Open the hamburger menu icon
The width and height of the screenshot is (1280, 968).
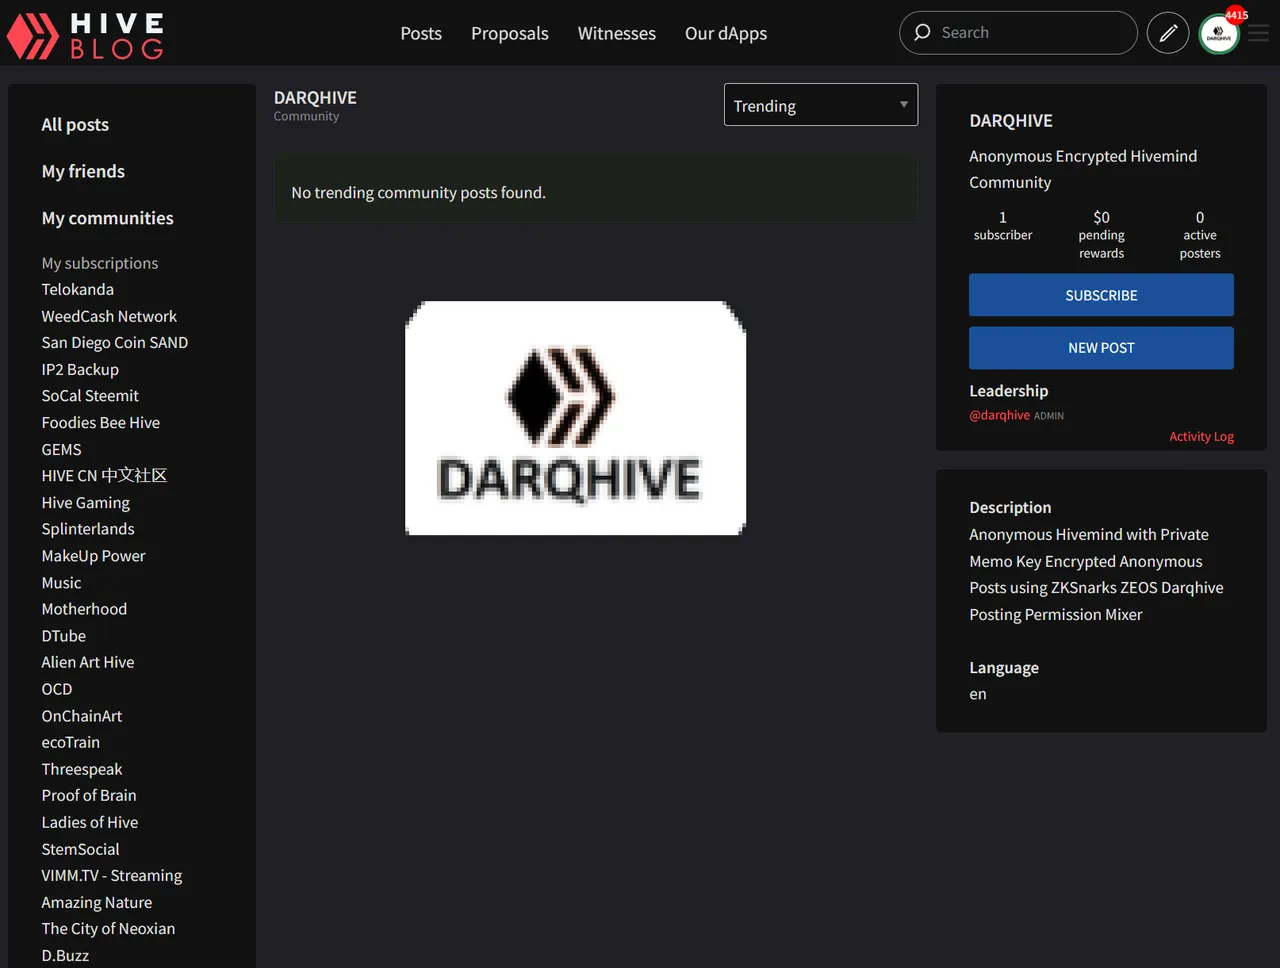pos(1259,33)
